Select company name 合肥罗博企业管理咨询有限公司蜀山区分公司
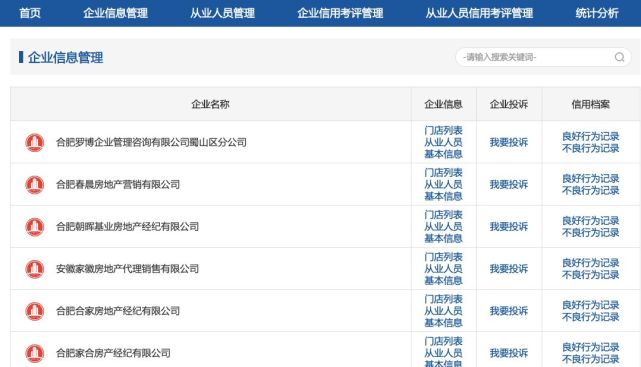The width and height of the screenshot is (641, 367). click(151, 142)
